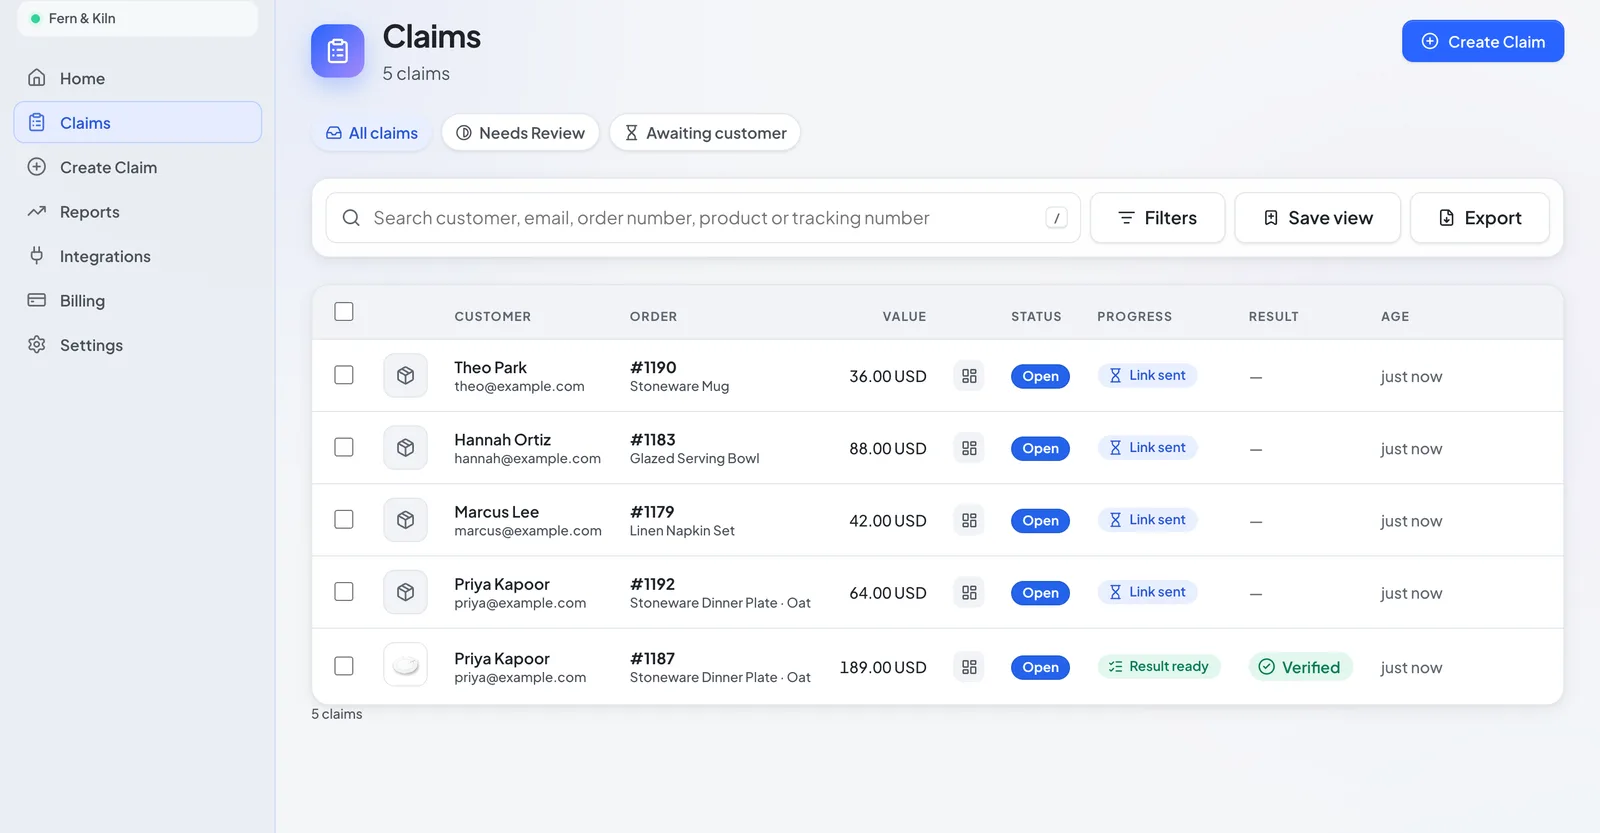The height and width of the screenshot is (833, 1600).
Task: Tick the checkbox for Theo Park
Action: (x=344, y=375)
